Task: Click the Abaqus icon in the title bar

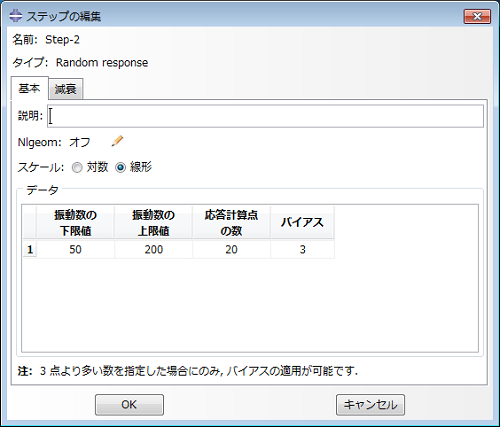Action: [15, 16]
